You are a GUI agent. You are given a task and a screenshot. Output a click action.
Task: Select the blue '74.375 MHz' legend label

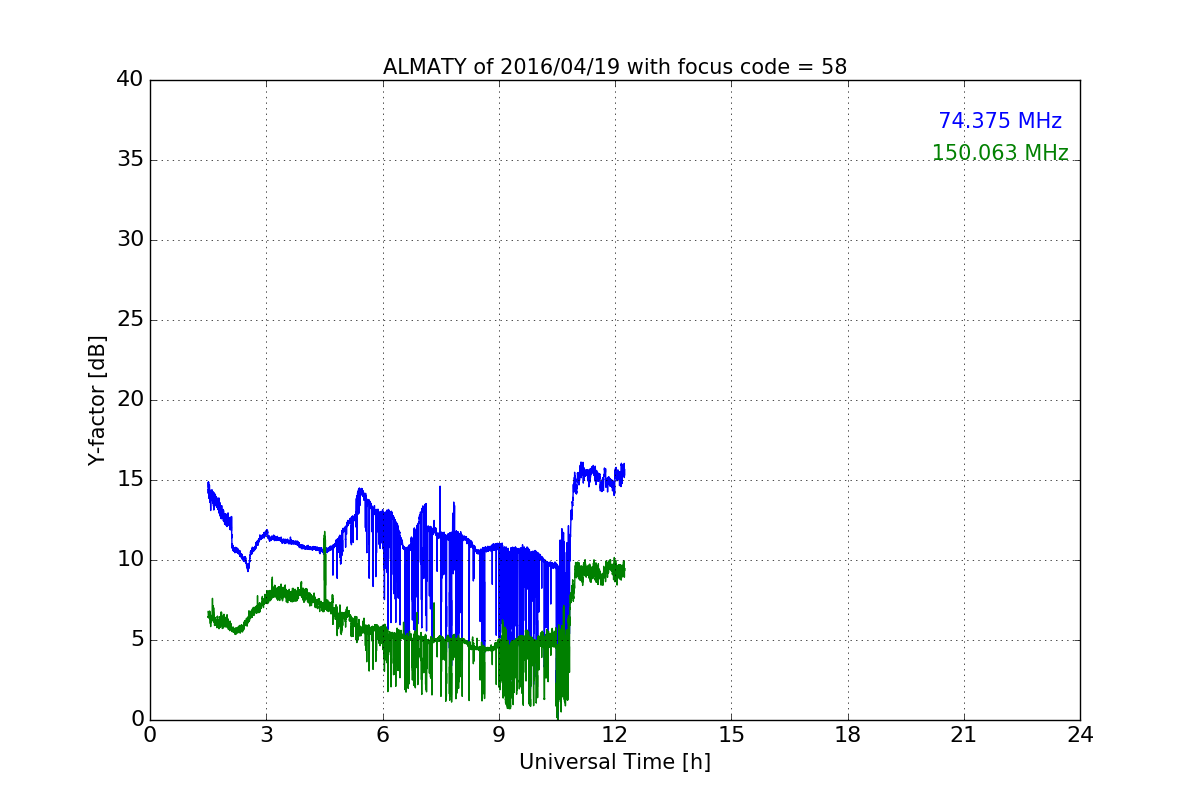[x=1000, y=121]
